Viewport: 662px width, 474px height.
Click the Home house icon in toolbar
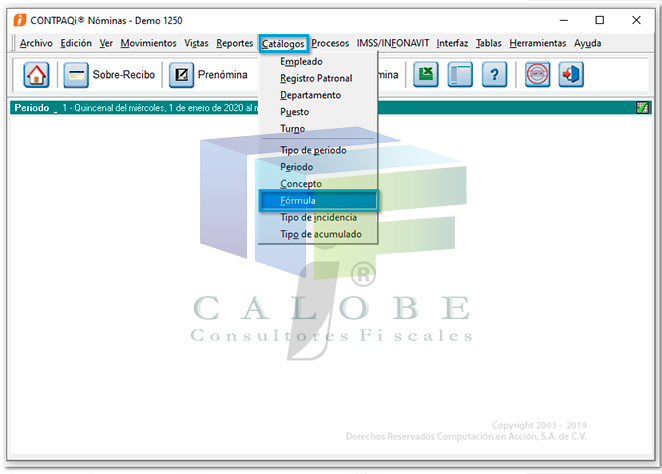36,75
